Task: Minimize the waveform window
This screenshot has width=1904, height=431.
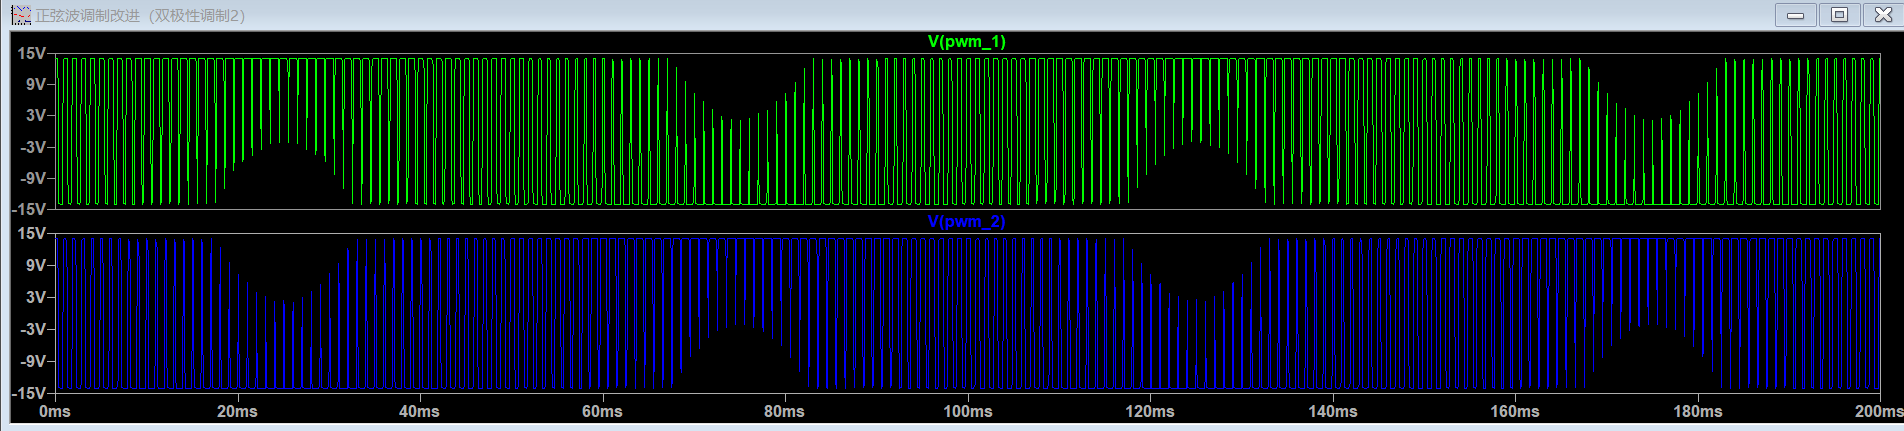Action: point(1796,15)
